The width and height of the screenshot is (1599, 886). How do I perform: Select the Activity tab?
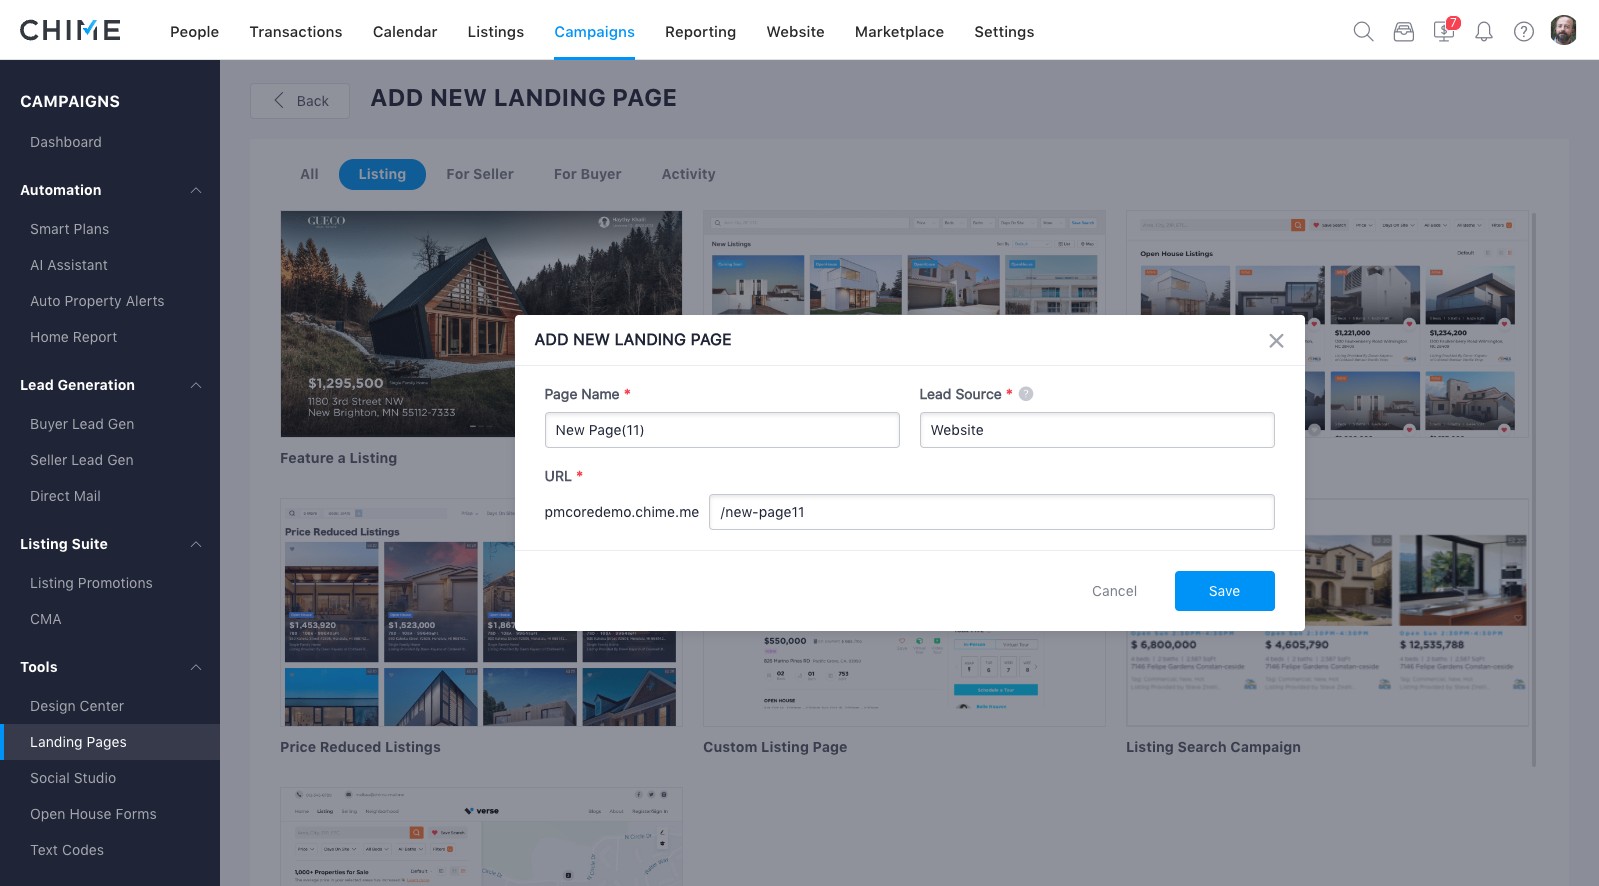tap(688, 174)
